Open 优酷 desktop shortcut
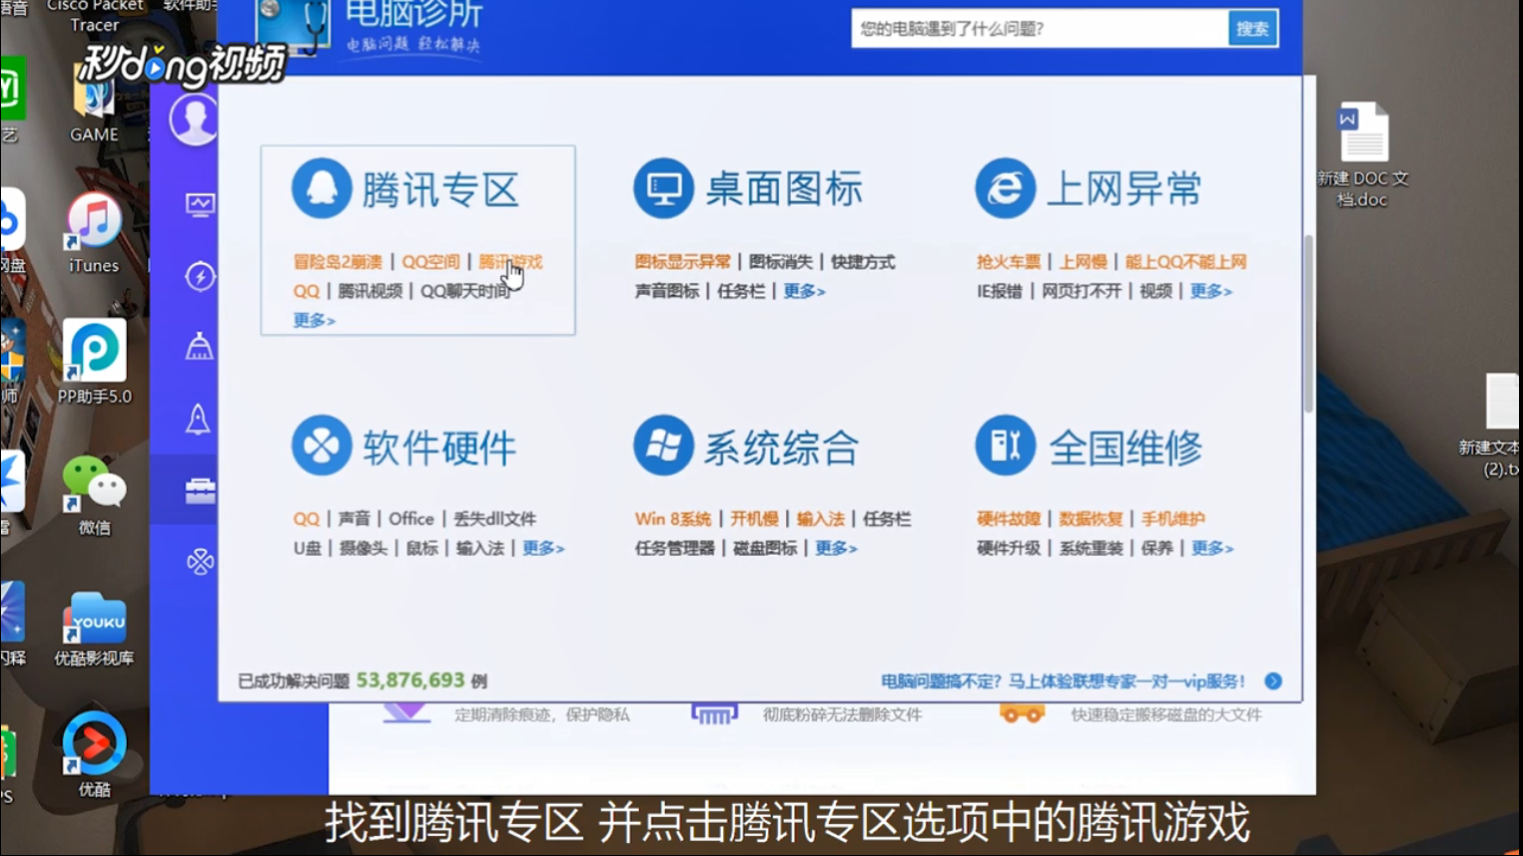The height and width of the screenshot is (856, 1523). (x=94, y=755)
